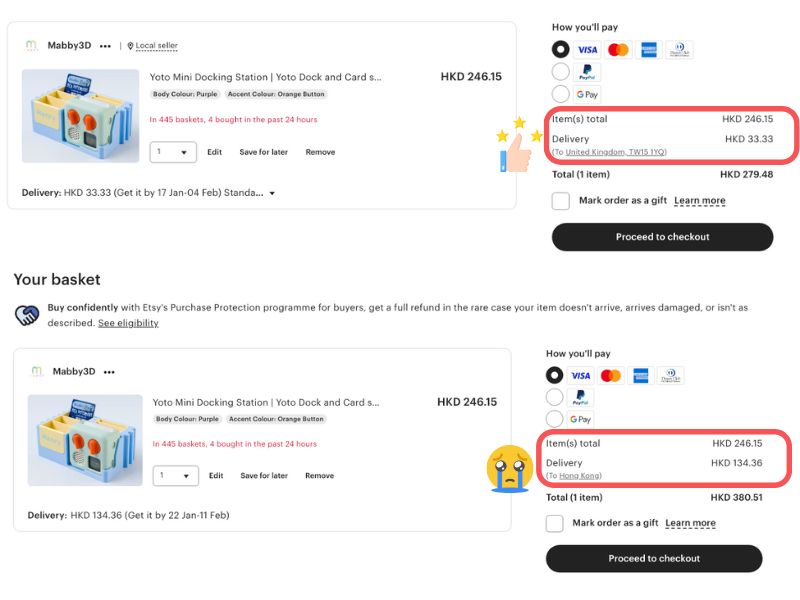
Task: Tick the top Mark order as a gift checkbox
Action: (561, 201)
